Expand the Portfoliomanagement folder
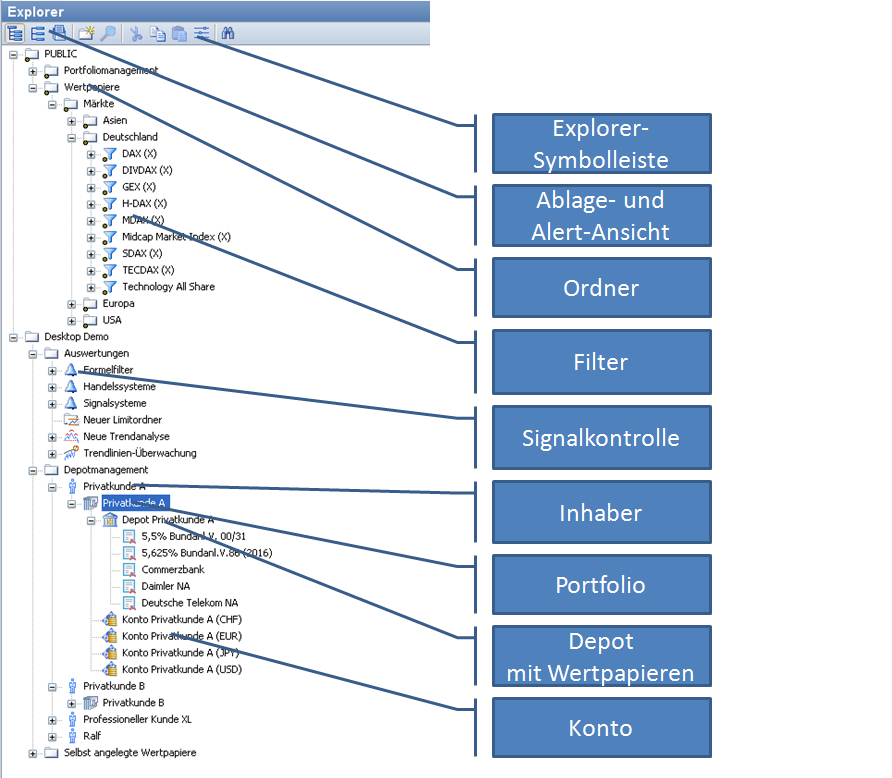892x778 pixels. coord(33,71)
